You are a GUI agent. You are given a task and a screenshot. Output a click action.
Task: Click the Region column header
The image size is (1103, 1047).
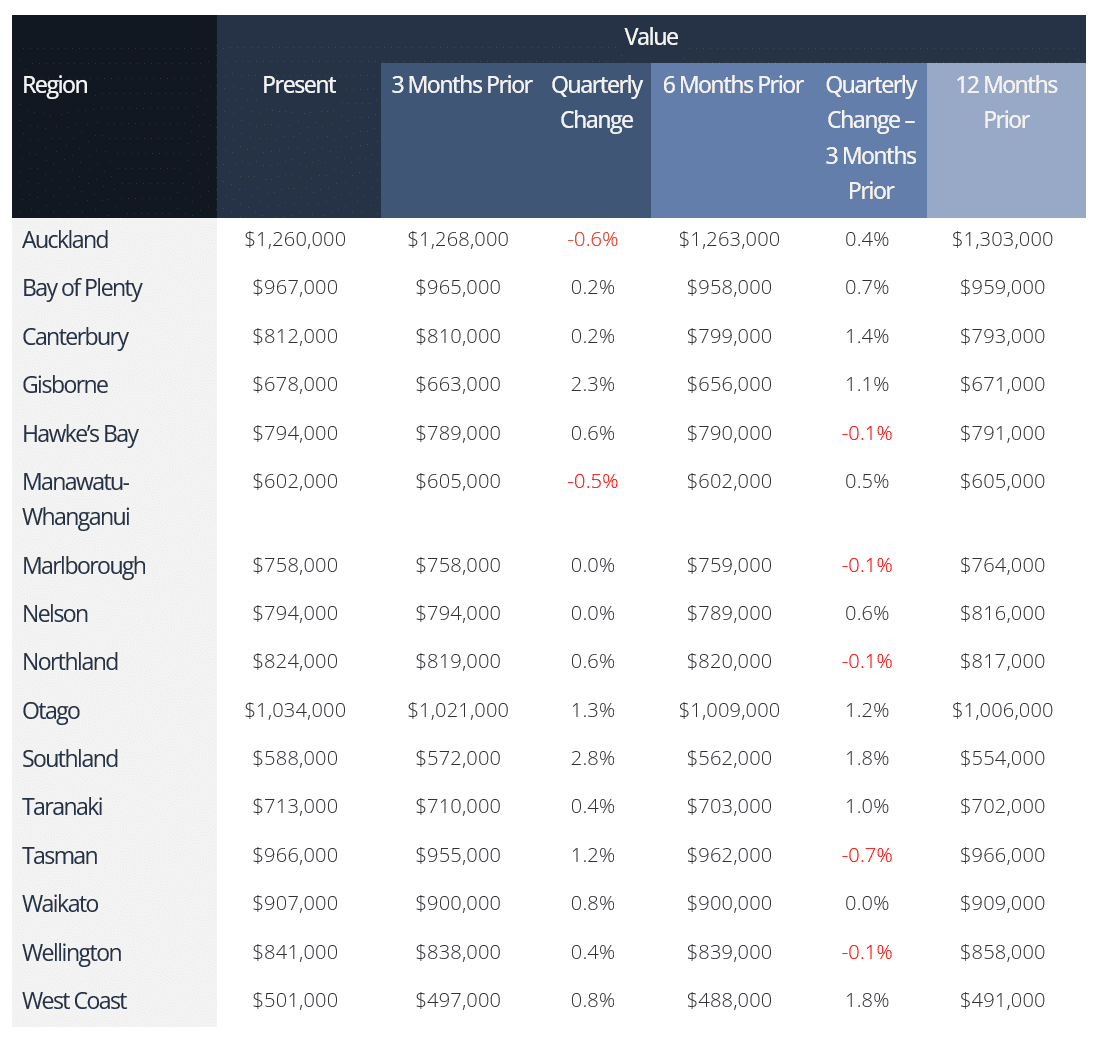(55, 85)
